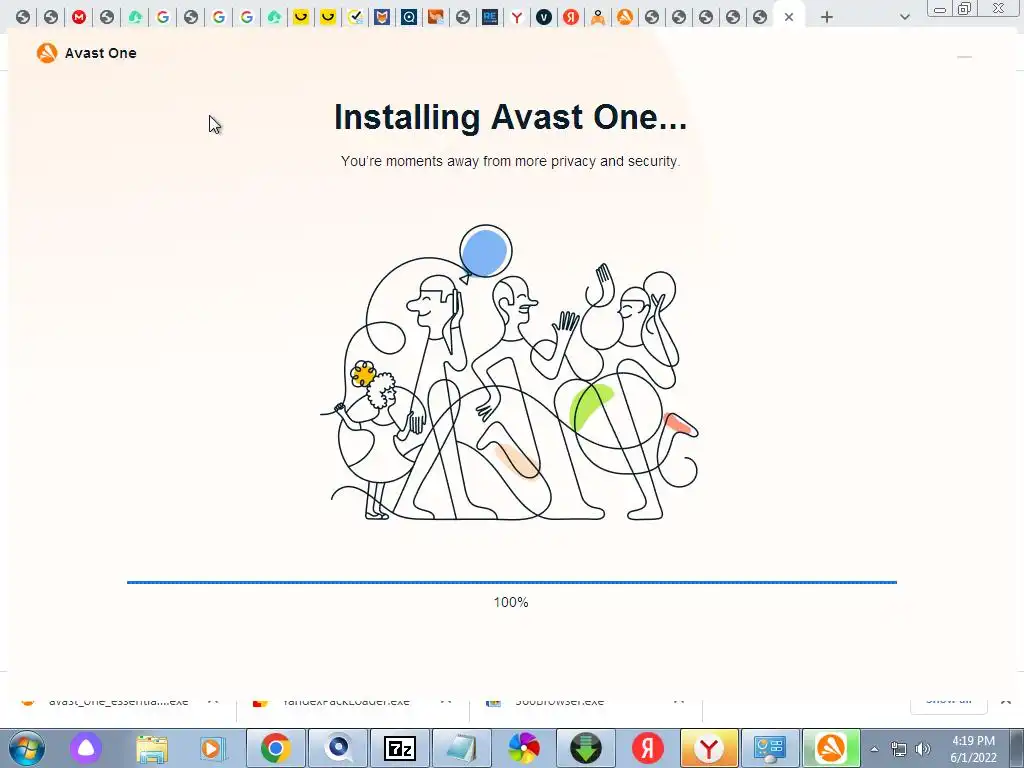Expand the tab search chevron
The height and width of the screenshot is (768, 1024).
904,18
